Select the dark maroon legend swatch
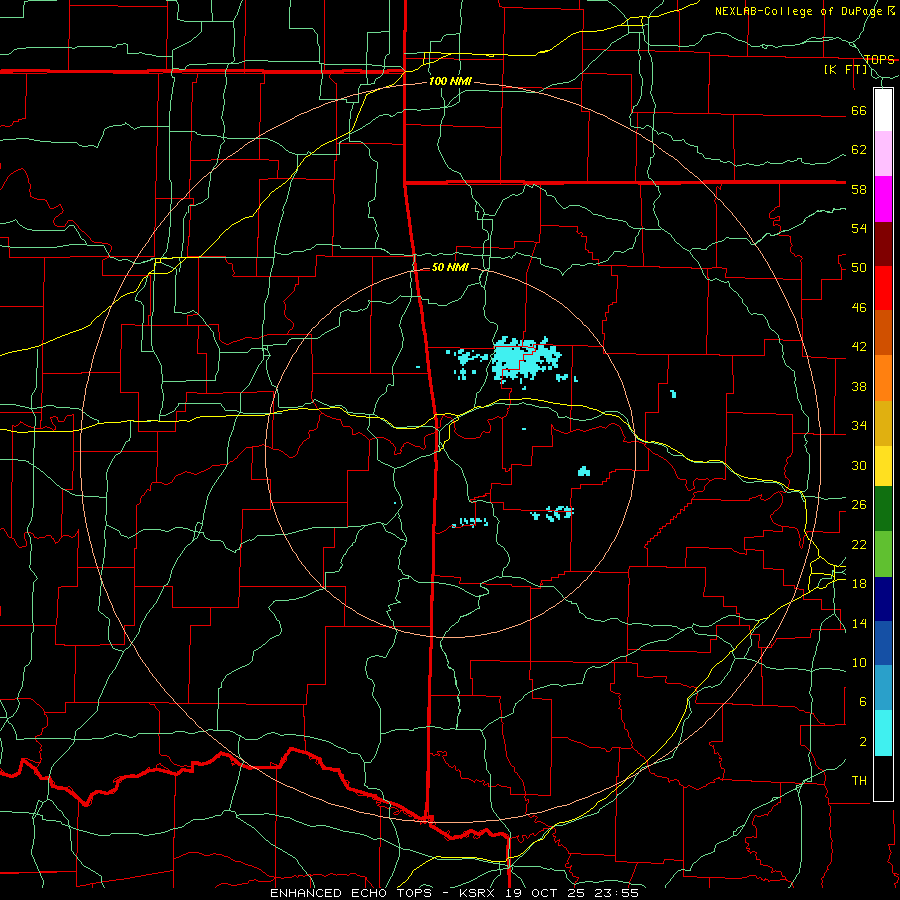The height and width of the screenshot is (900, 900). [x=883, y=244]
